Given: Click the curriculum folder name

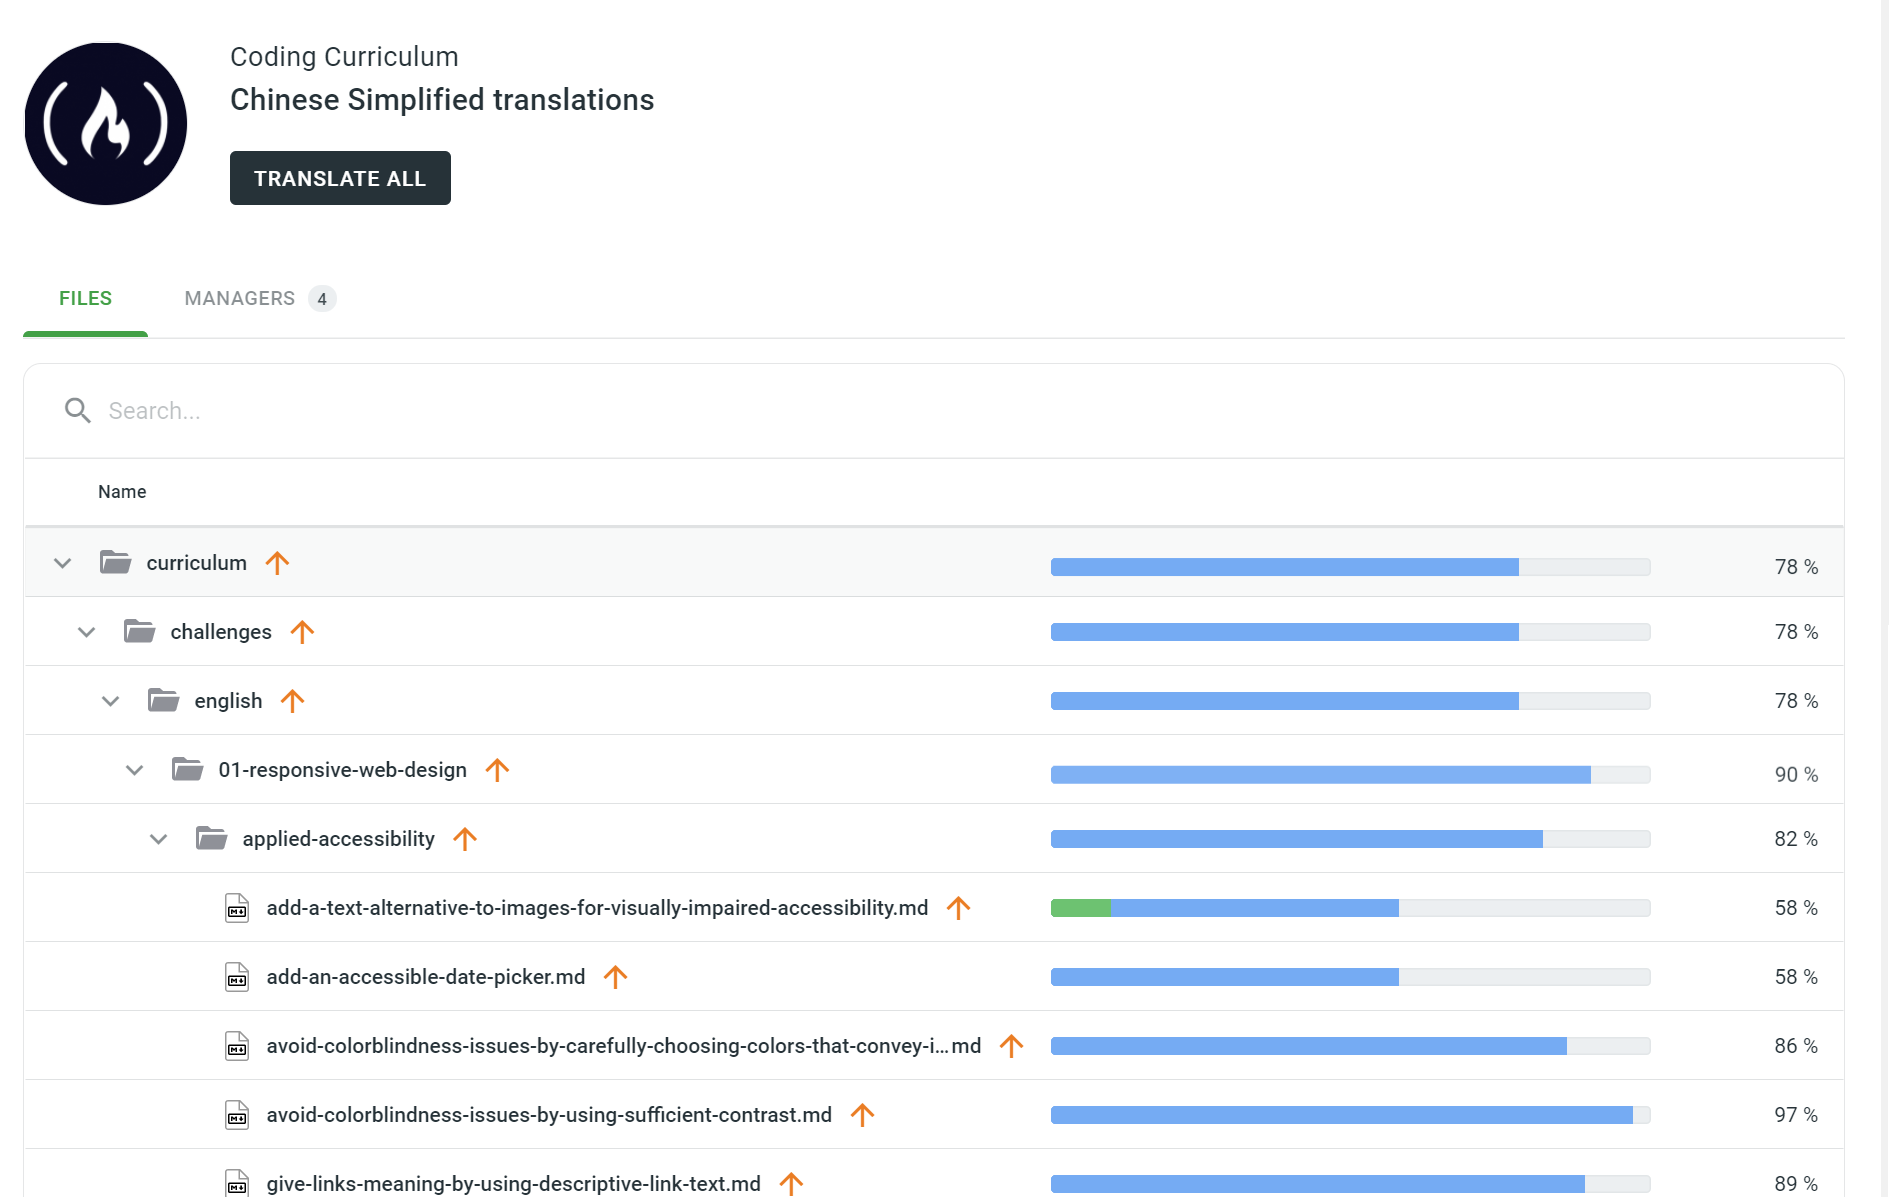Looking at the screenshot, I should pos(197,563).
